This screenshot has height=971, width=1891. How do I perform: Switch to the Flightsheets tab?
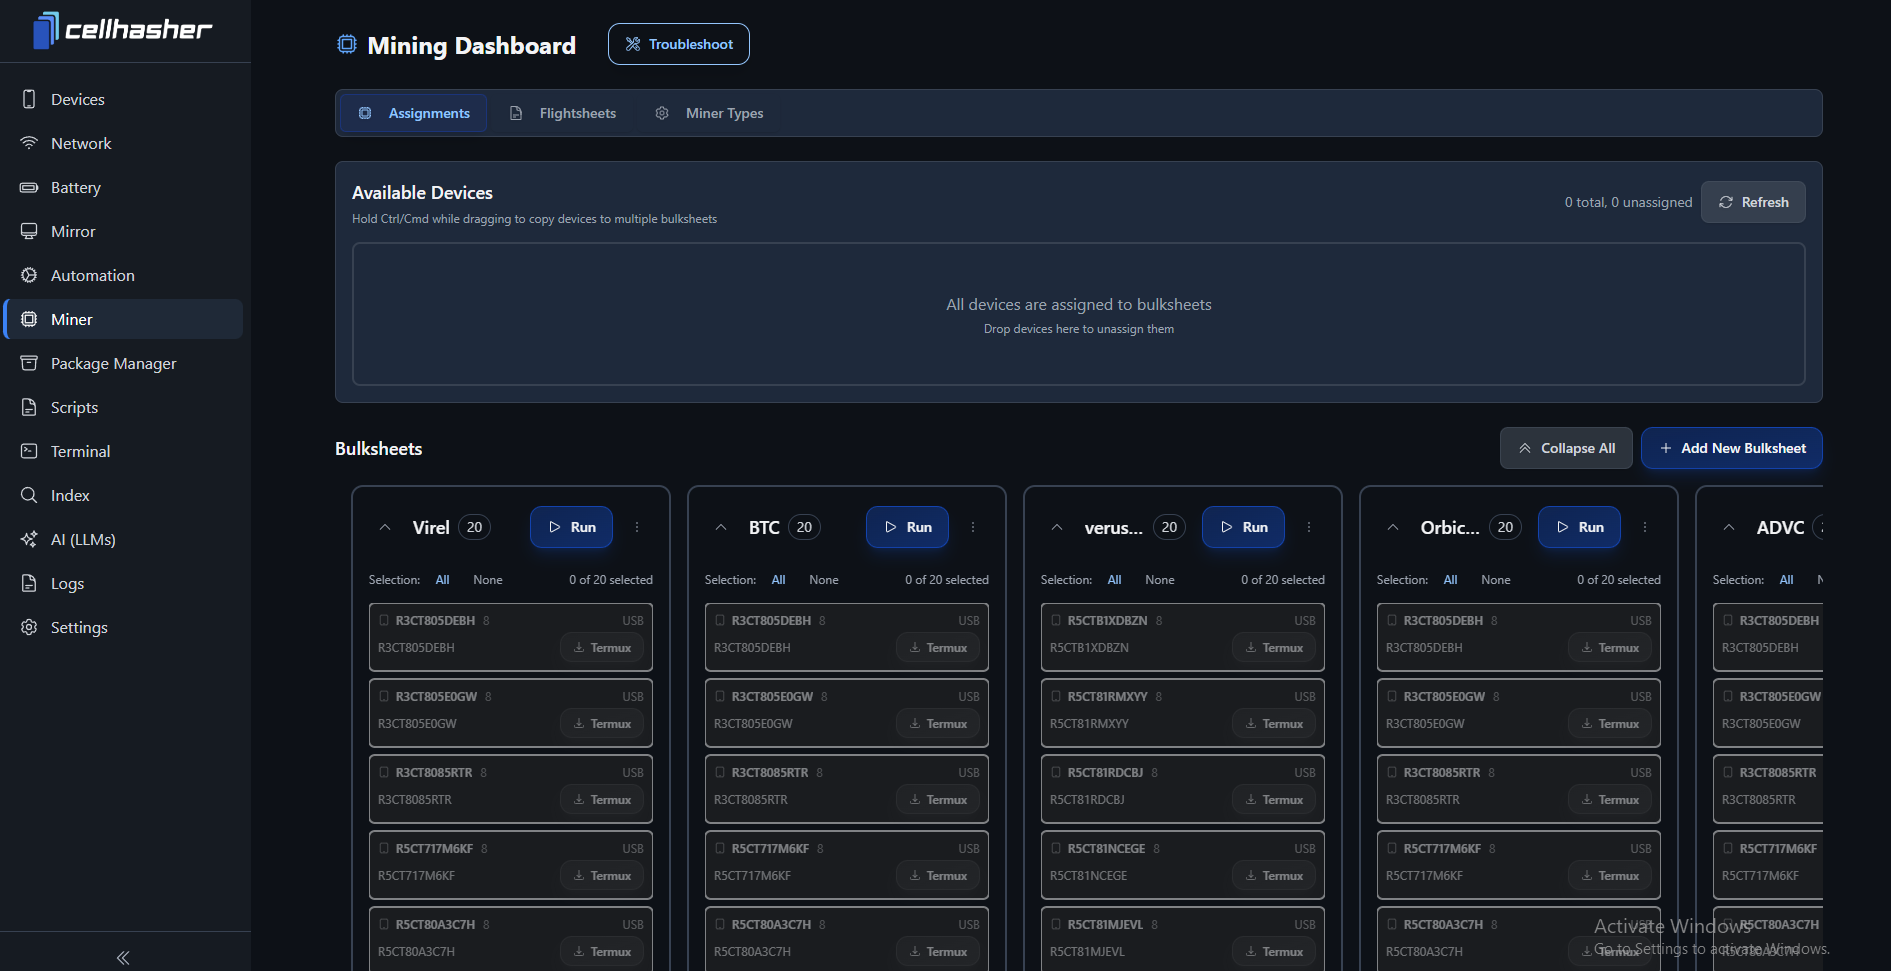point(564,114)
